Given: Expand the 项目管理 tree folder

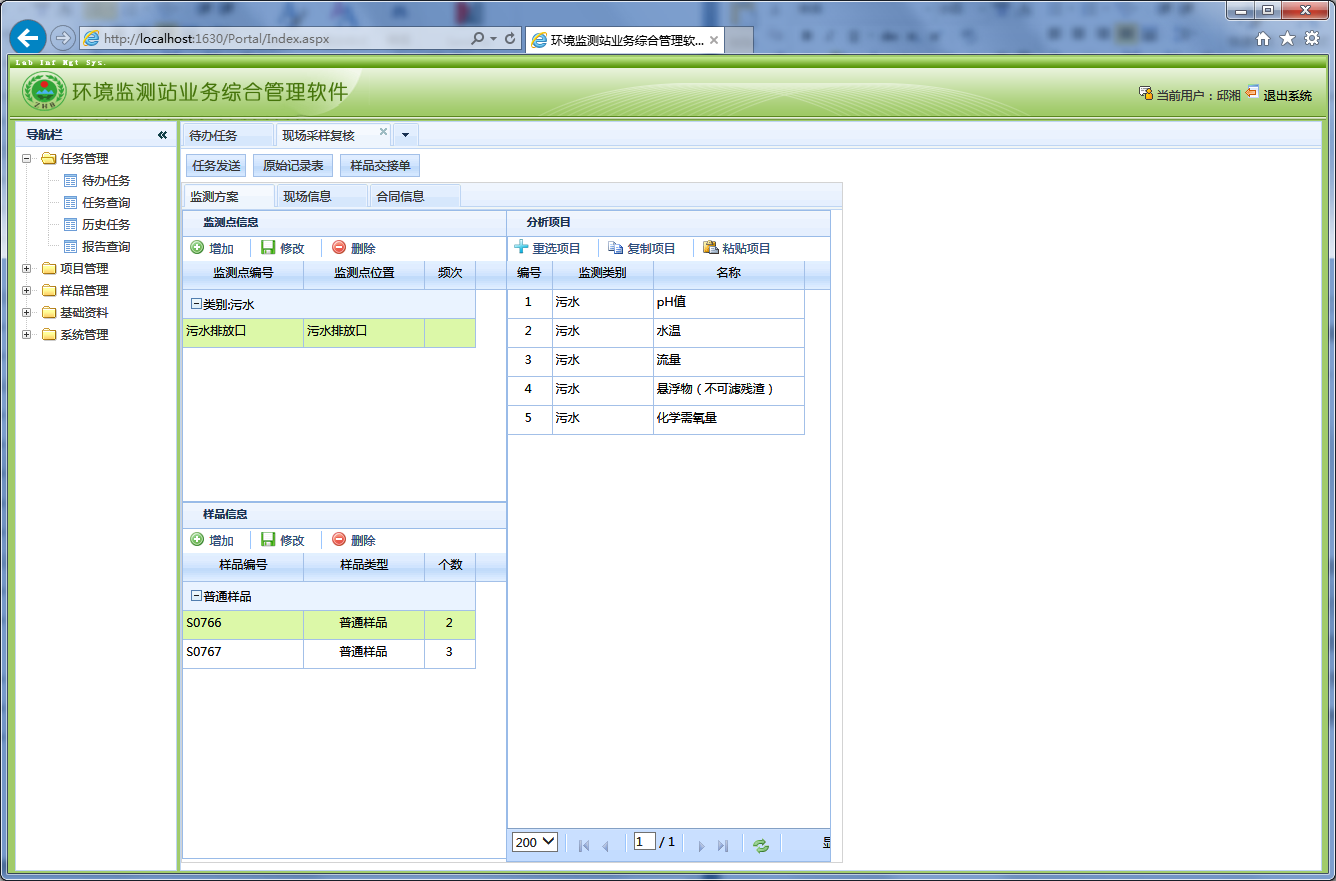Looking at the screenshot, I should pyautogui.click(x=27, y=268).
